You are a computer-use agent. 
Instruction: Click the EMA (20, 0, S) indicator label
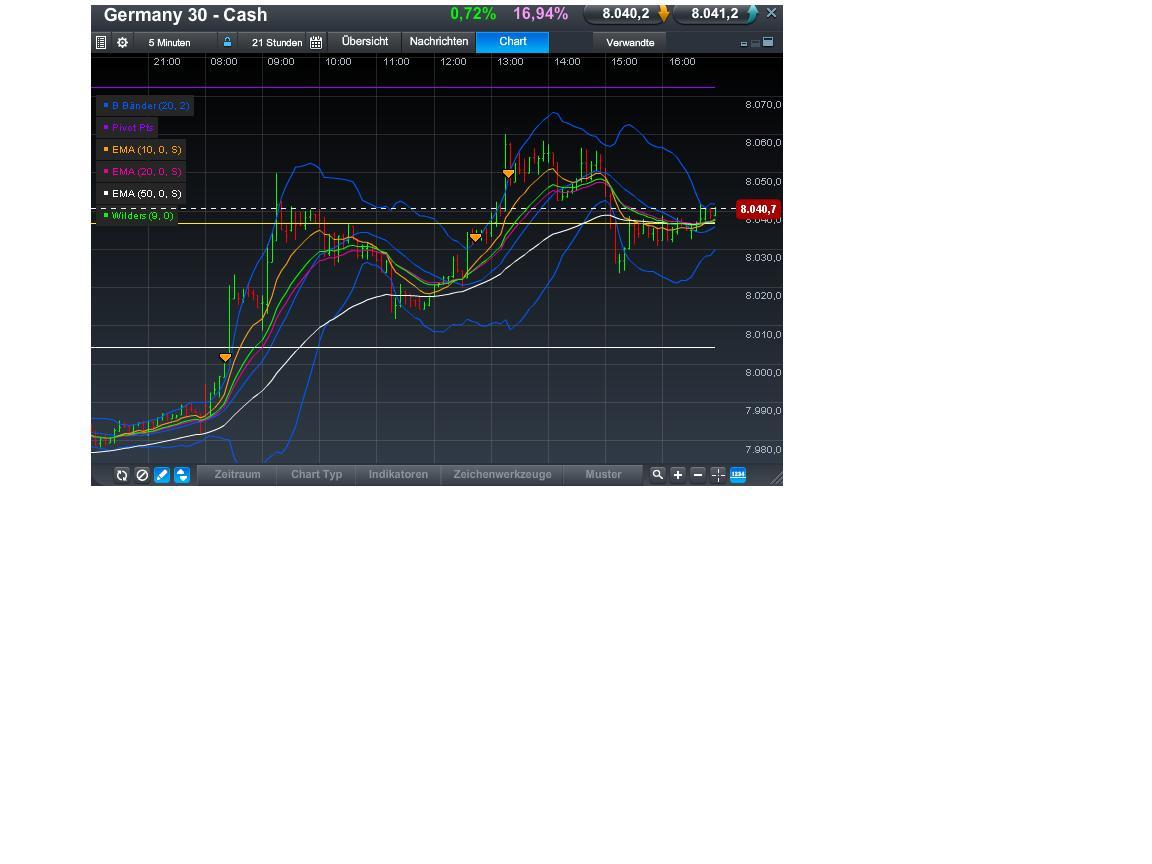click(141, 172)
